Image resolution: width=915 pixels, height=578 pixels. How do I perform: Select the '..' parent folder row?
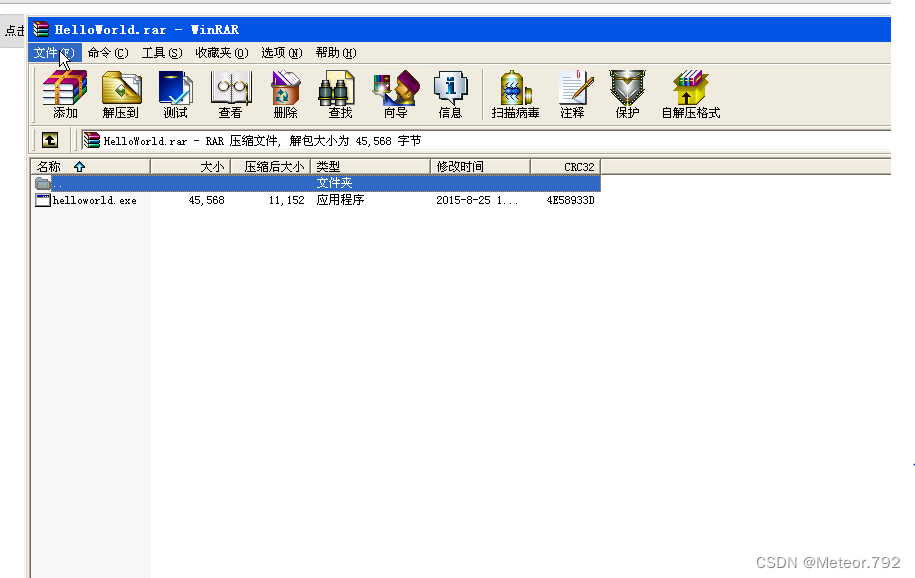316,183
